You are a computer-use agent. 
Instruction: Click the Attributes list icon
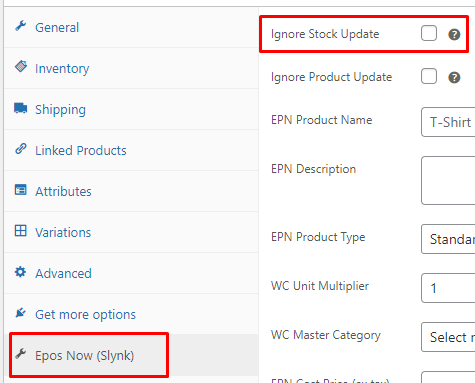pyautogui.click(x=21, y=190)
